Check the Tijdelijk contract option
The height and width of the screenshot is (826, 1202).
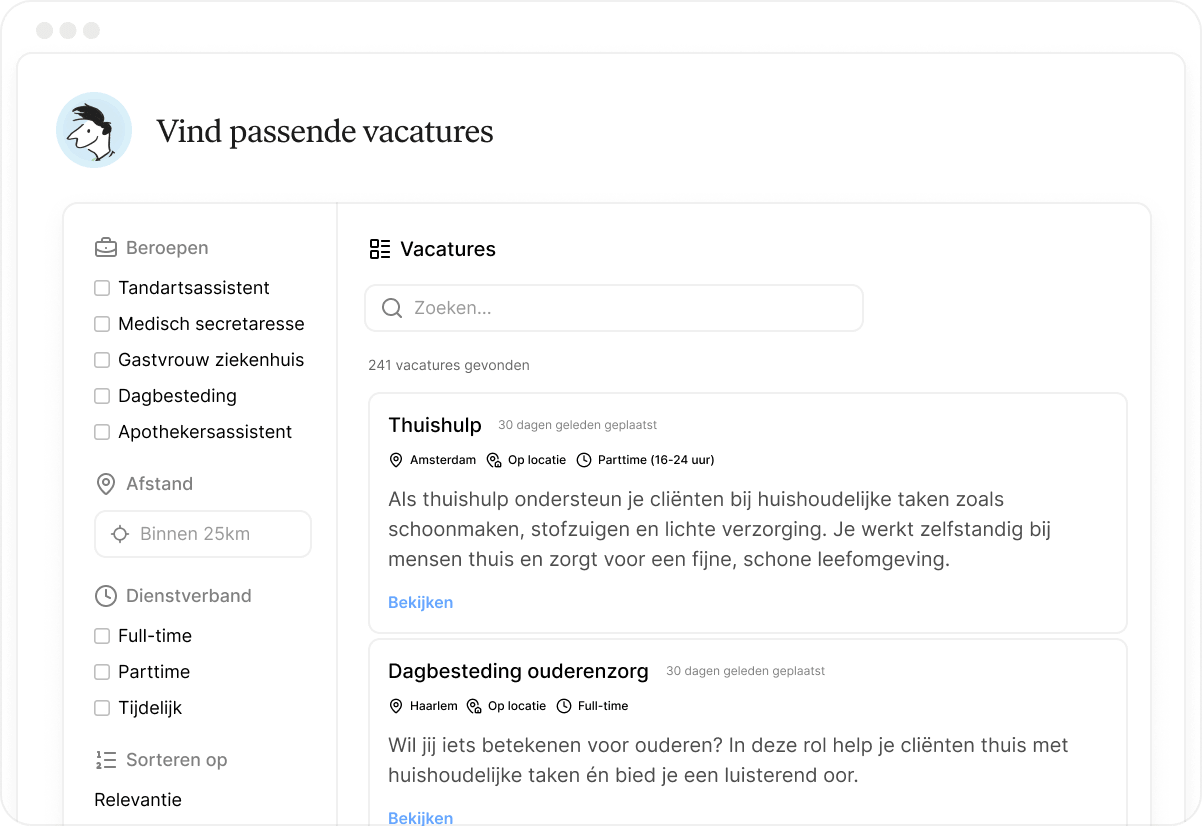click(101, 708)
